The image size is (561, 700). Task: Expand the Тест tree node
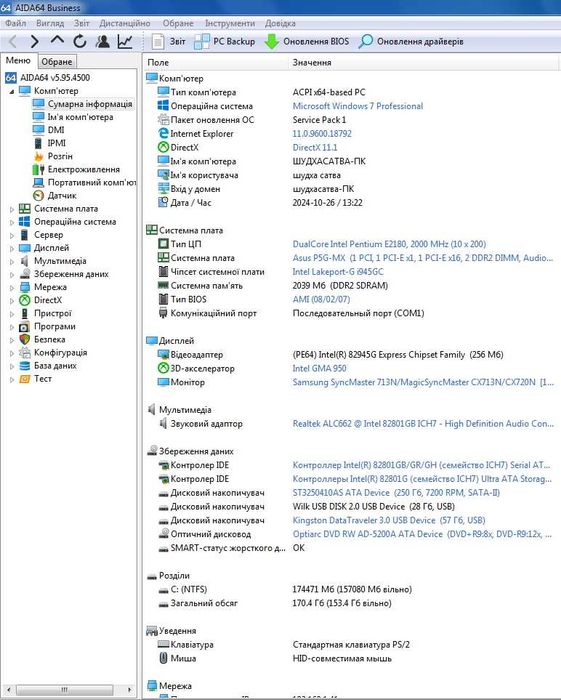pos(12,379)
